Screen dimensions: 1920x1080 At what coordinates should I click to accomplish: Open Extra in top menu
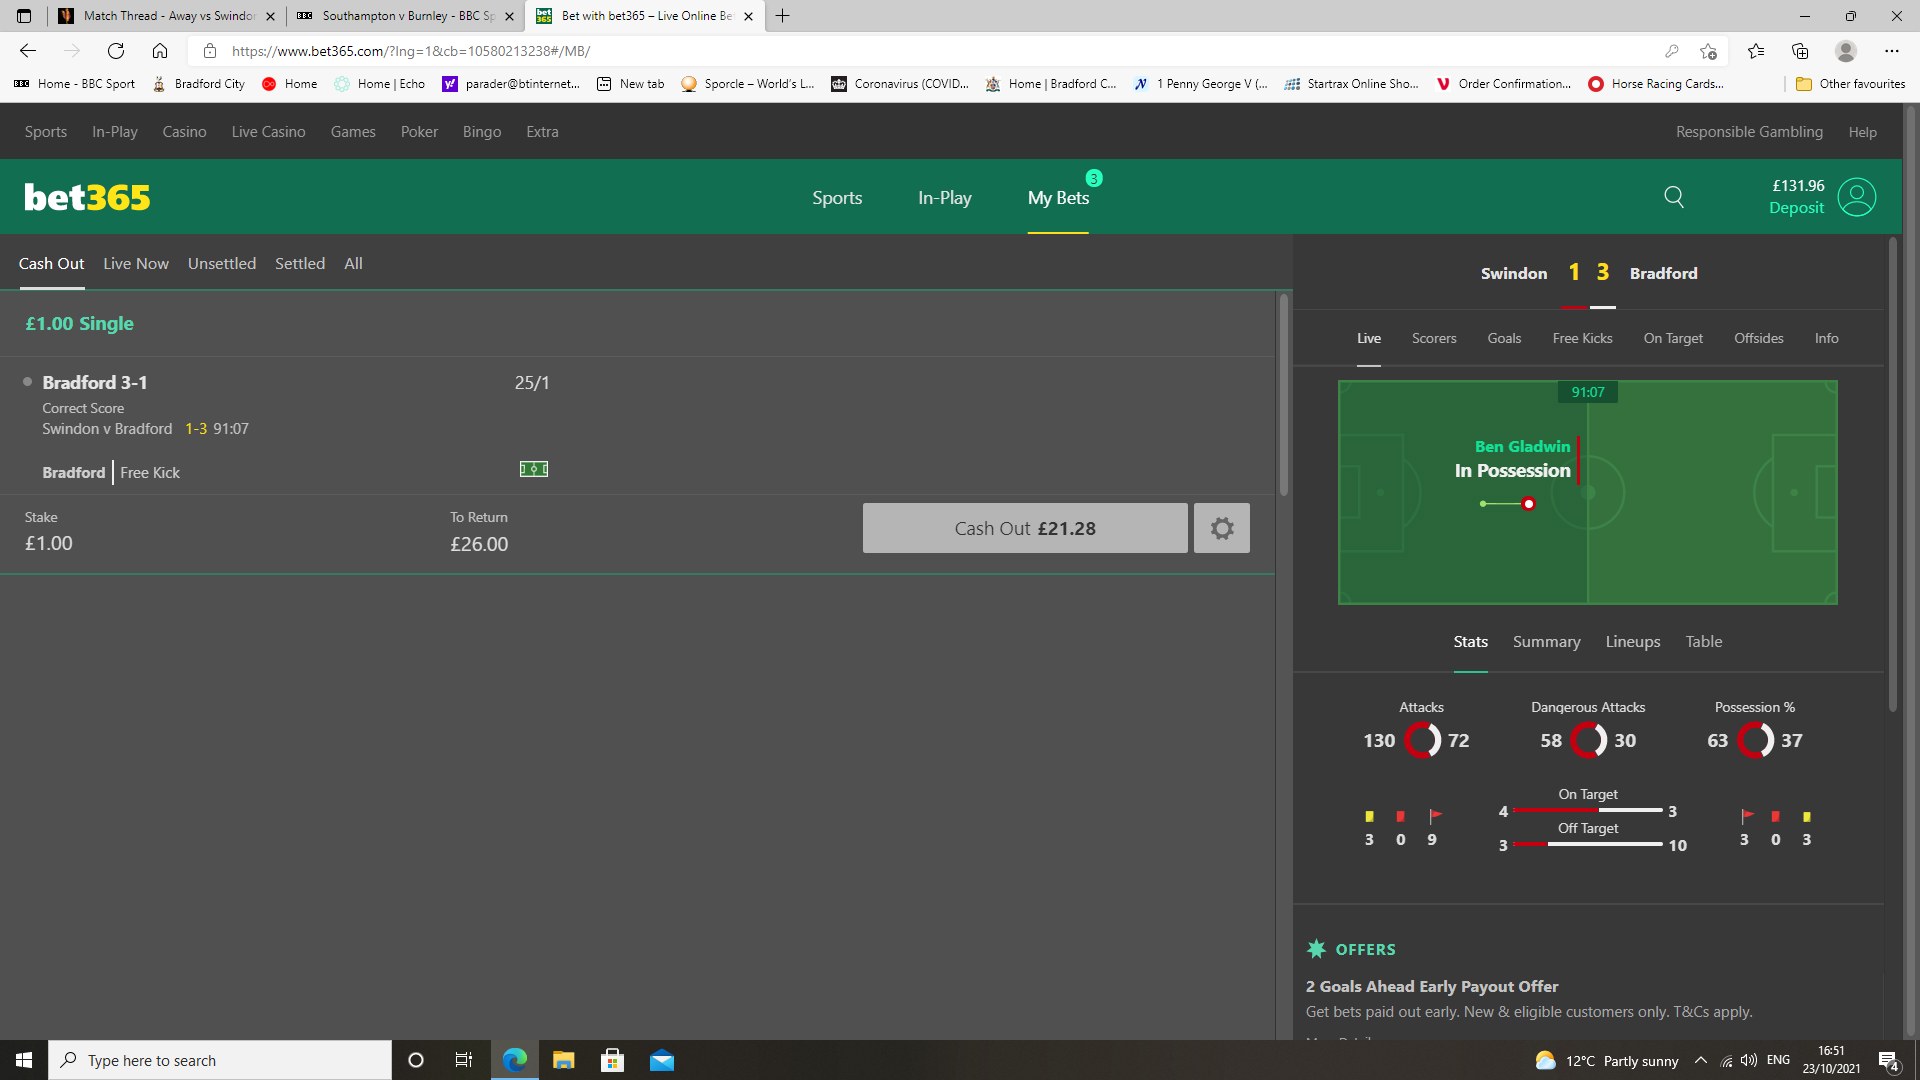542,131
